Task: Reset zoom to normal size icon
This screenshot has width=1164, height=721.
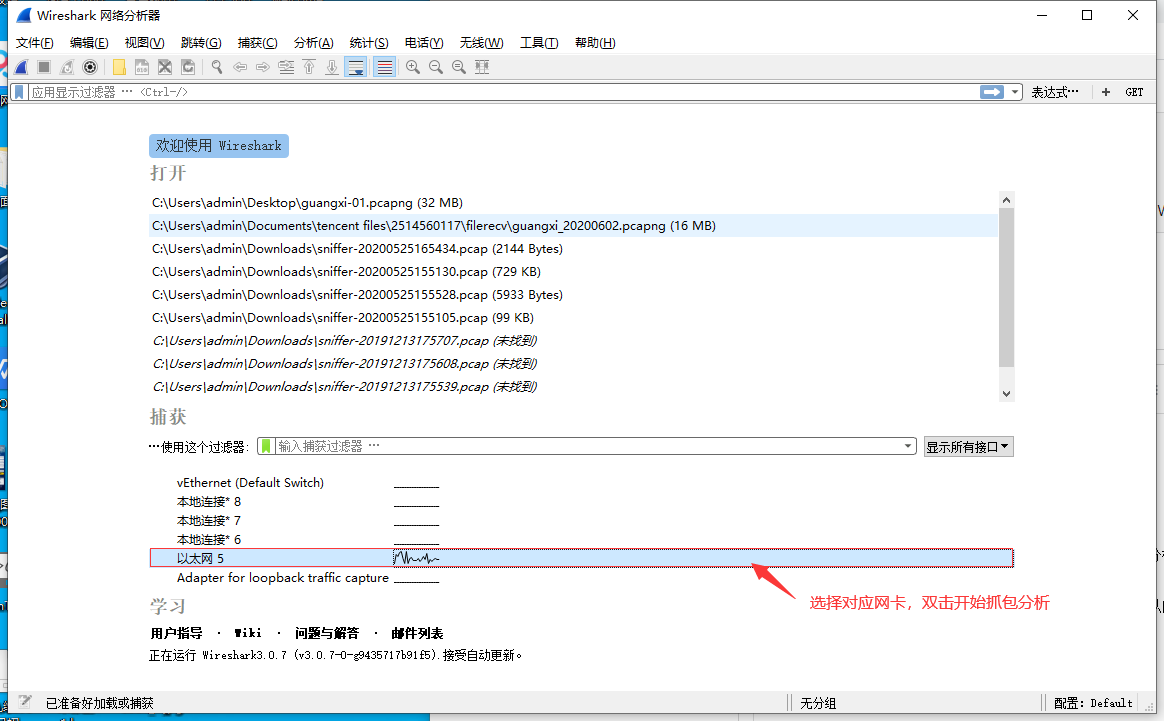Action: 459,68
